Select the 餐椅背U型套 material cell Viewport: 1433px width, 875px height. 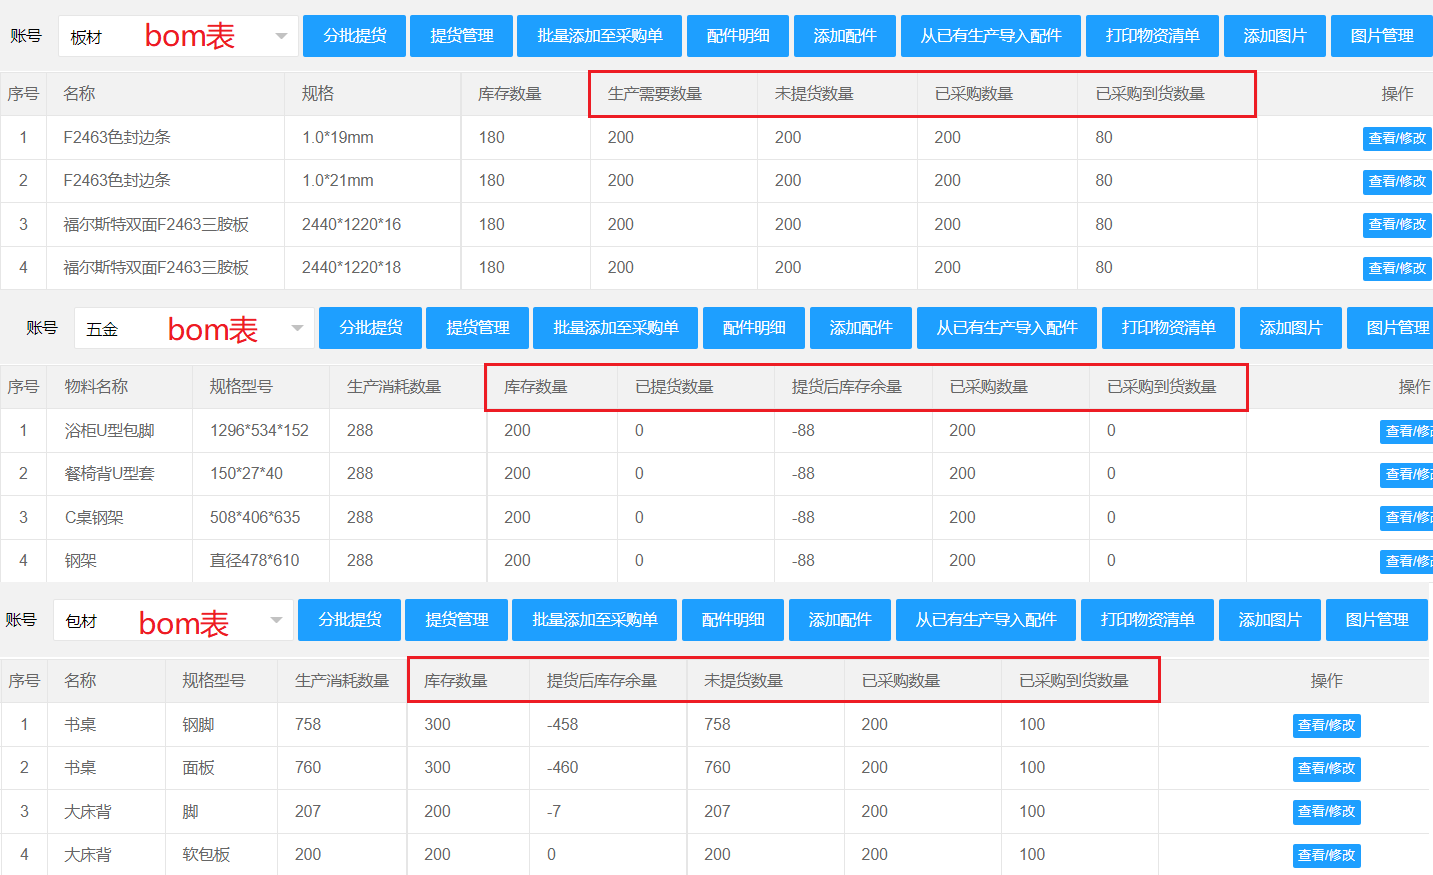120,473
